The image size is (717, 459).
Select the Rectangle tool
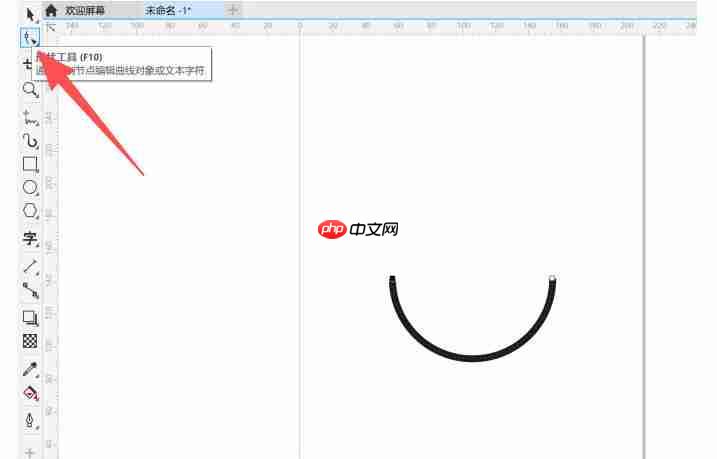(x=30, y=164)
